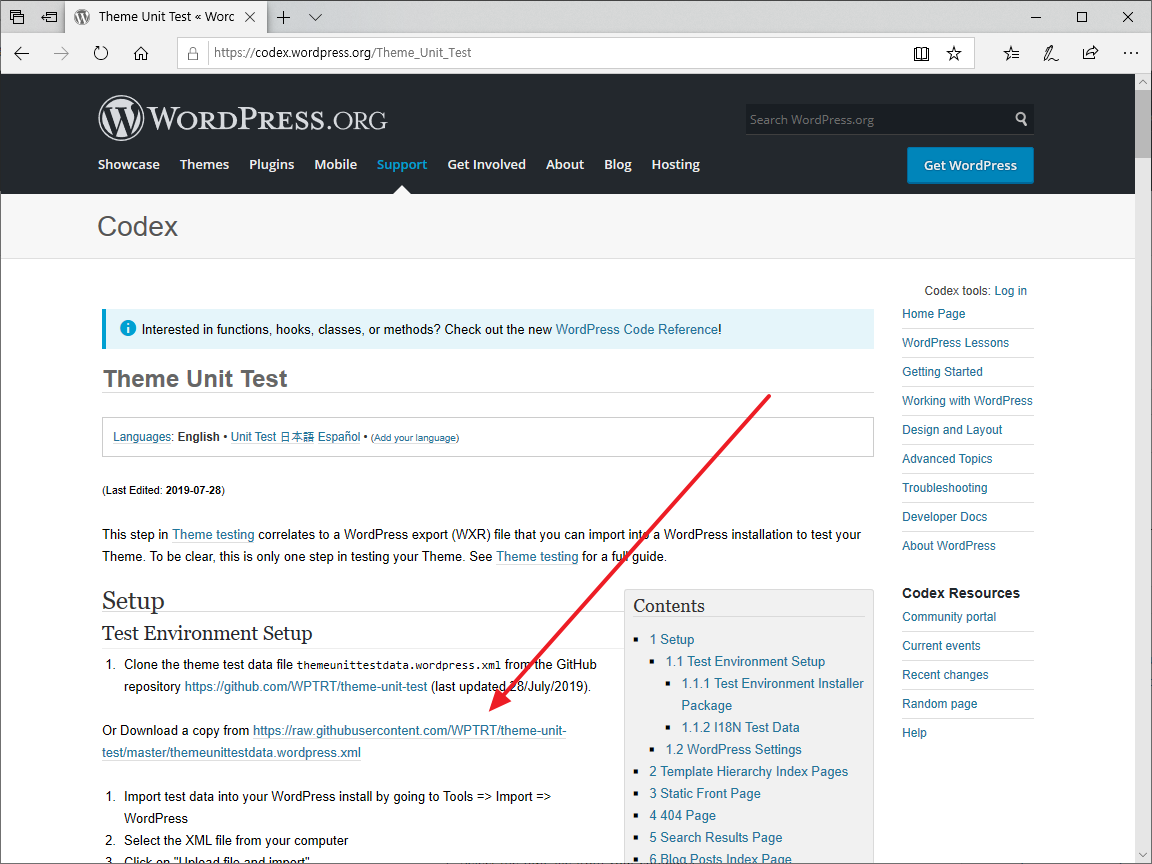The width and height of the screenshot is (1152, 864).
Task: Click the vertical scrollbar thumb
Action: click(1143, 123)
